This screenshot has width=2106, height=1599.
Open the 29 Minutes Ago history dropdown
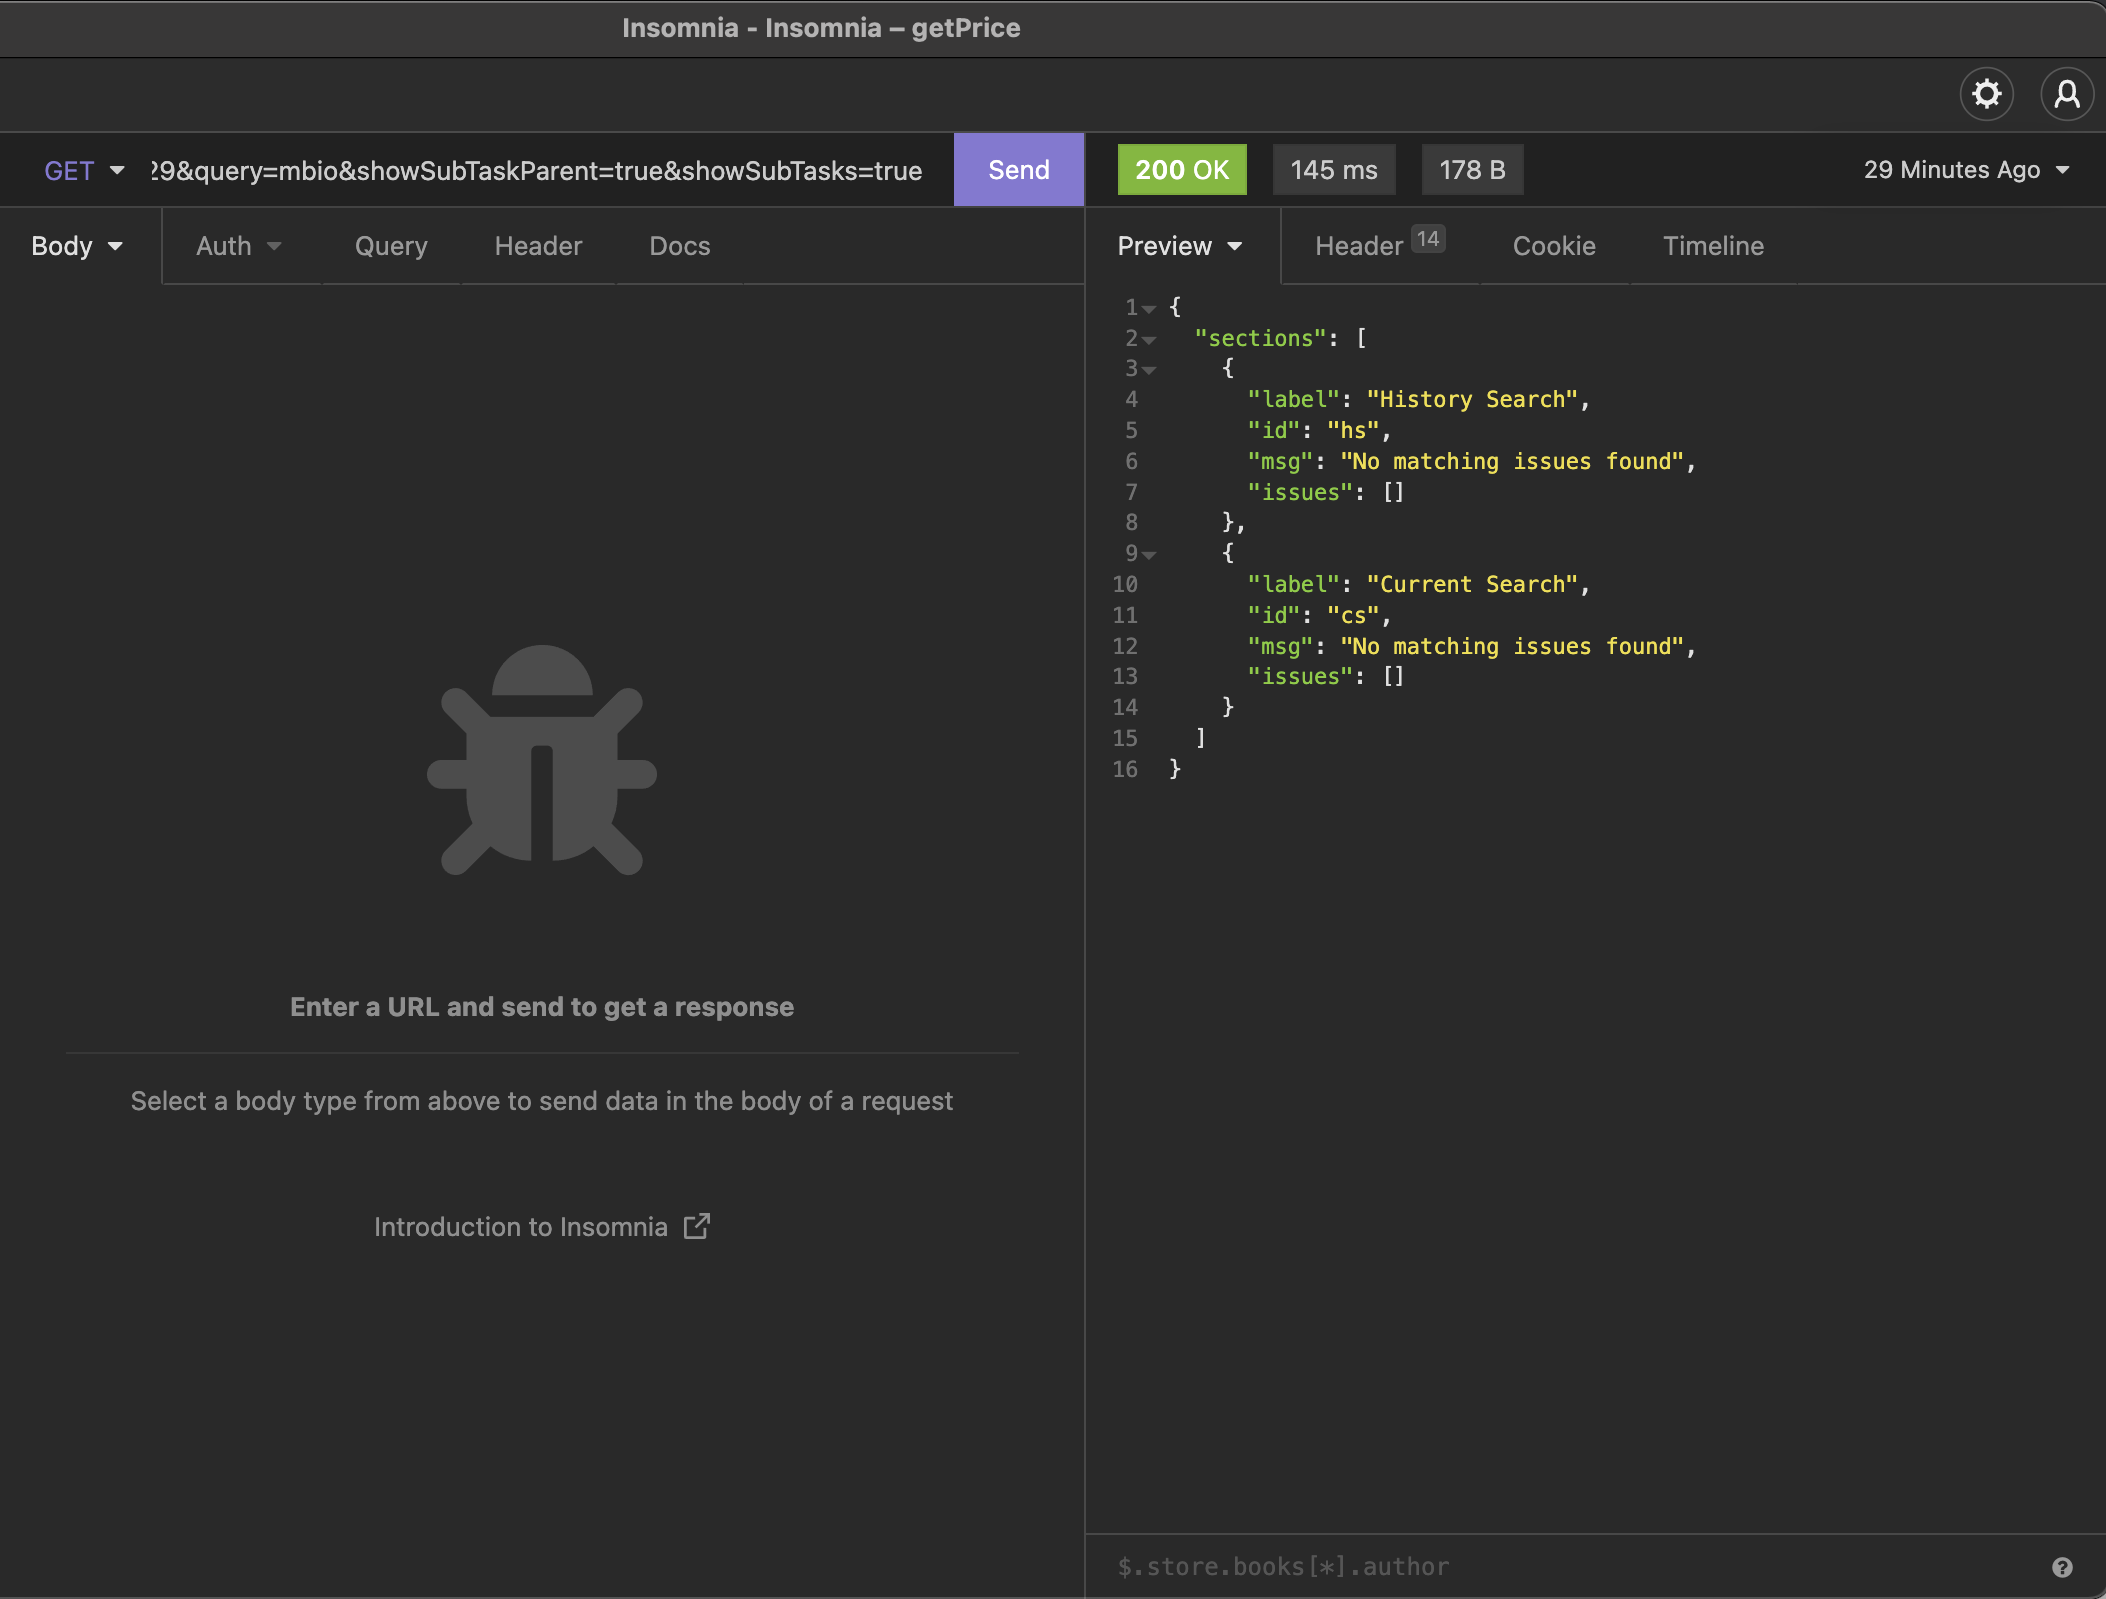click(x=1966, y=170)
